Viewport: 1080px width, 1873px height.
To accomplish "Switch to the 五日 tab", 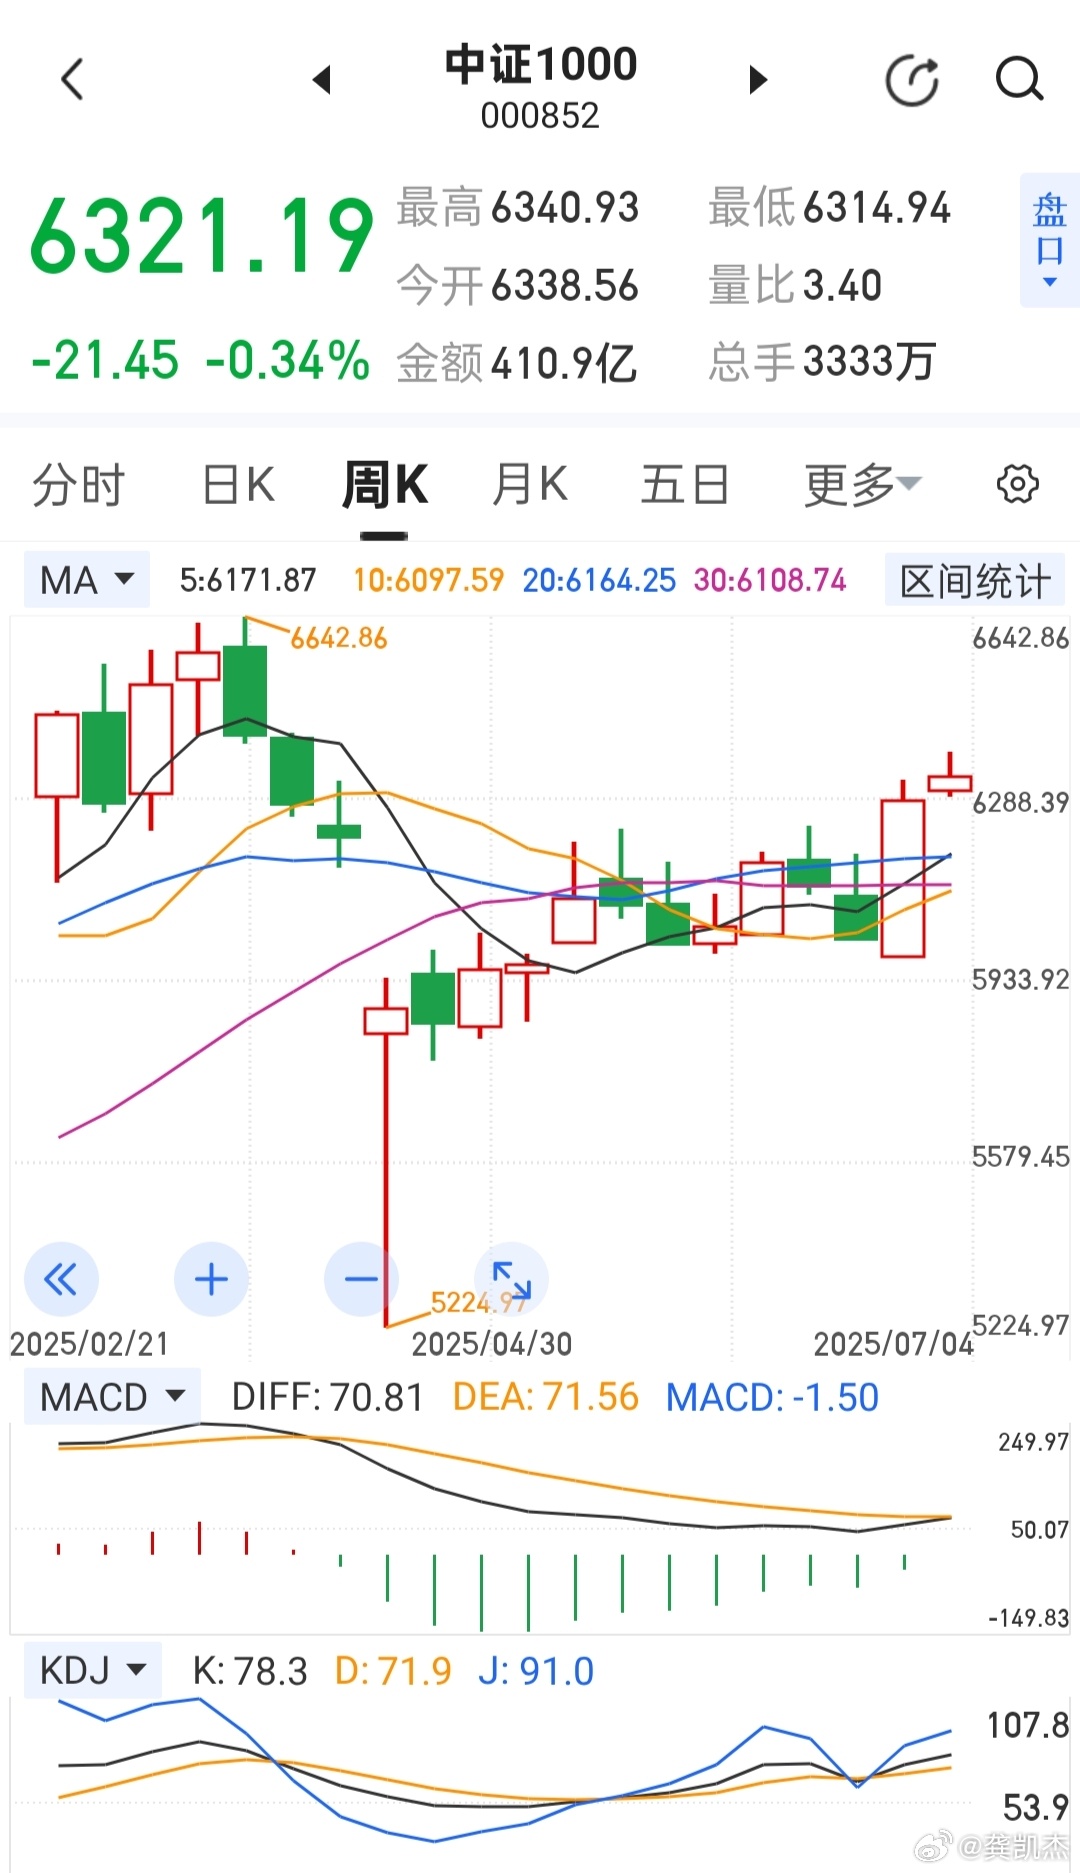I will (685, 485).
